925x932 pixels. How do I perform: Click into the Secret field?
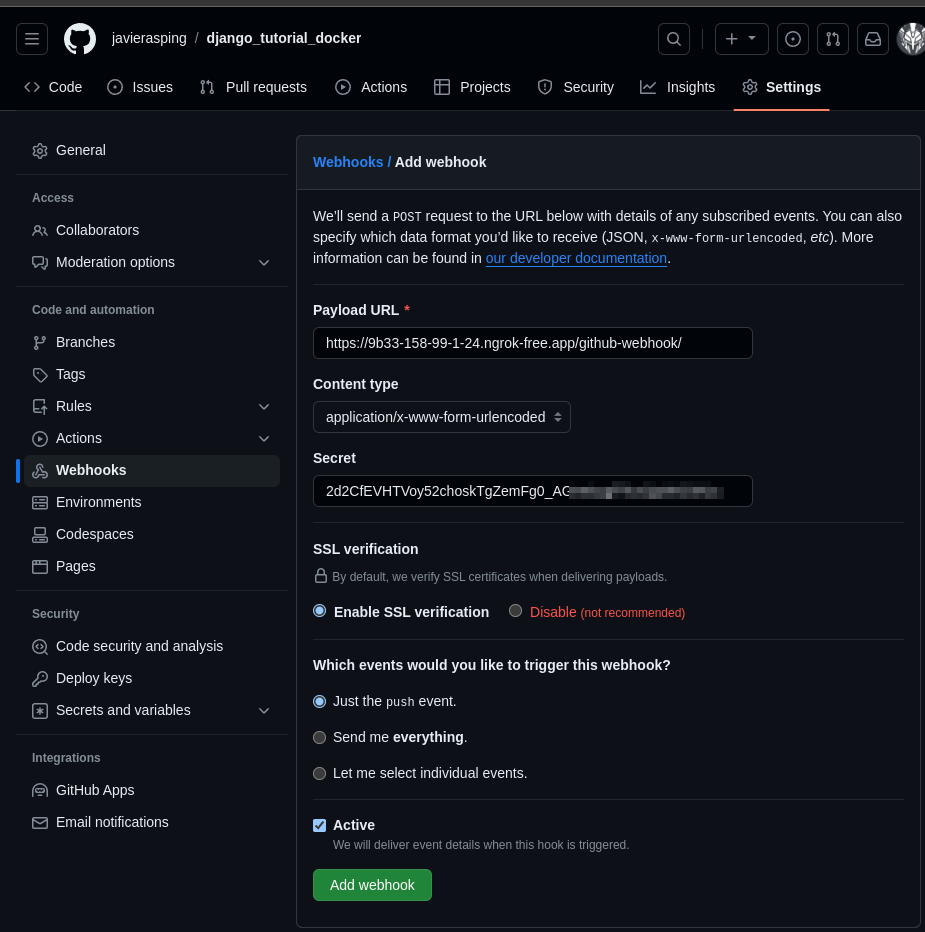tap(533, 491)
